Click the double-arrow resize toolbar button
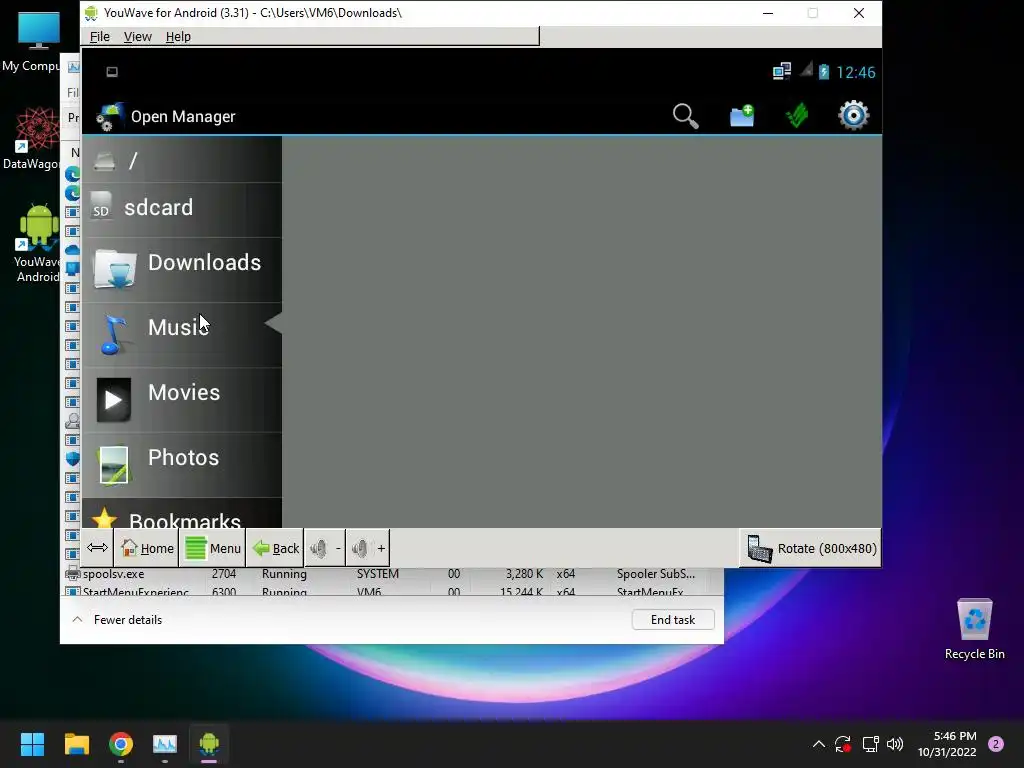 point(97,548)
